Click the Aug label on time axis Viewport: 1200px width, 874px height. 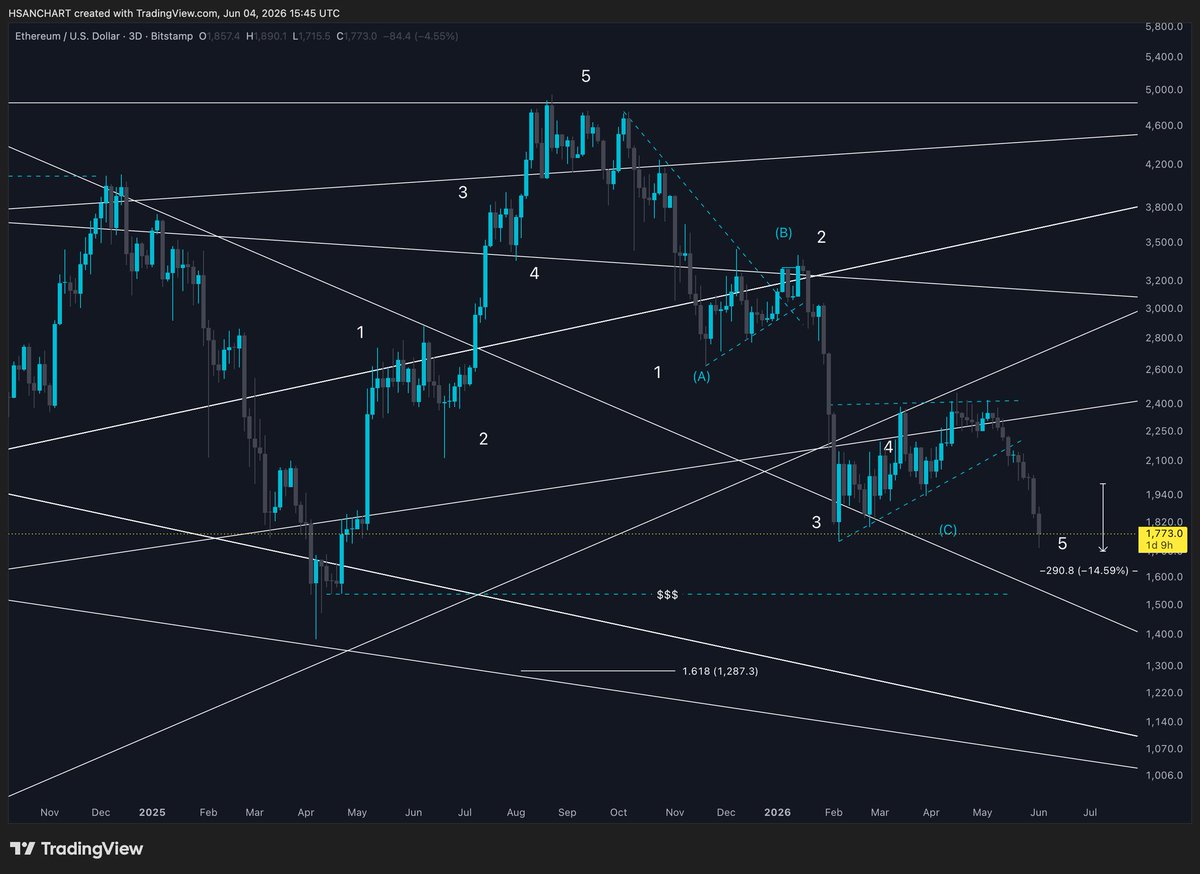517,813
